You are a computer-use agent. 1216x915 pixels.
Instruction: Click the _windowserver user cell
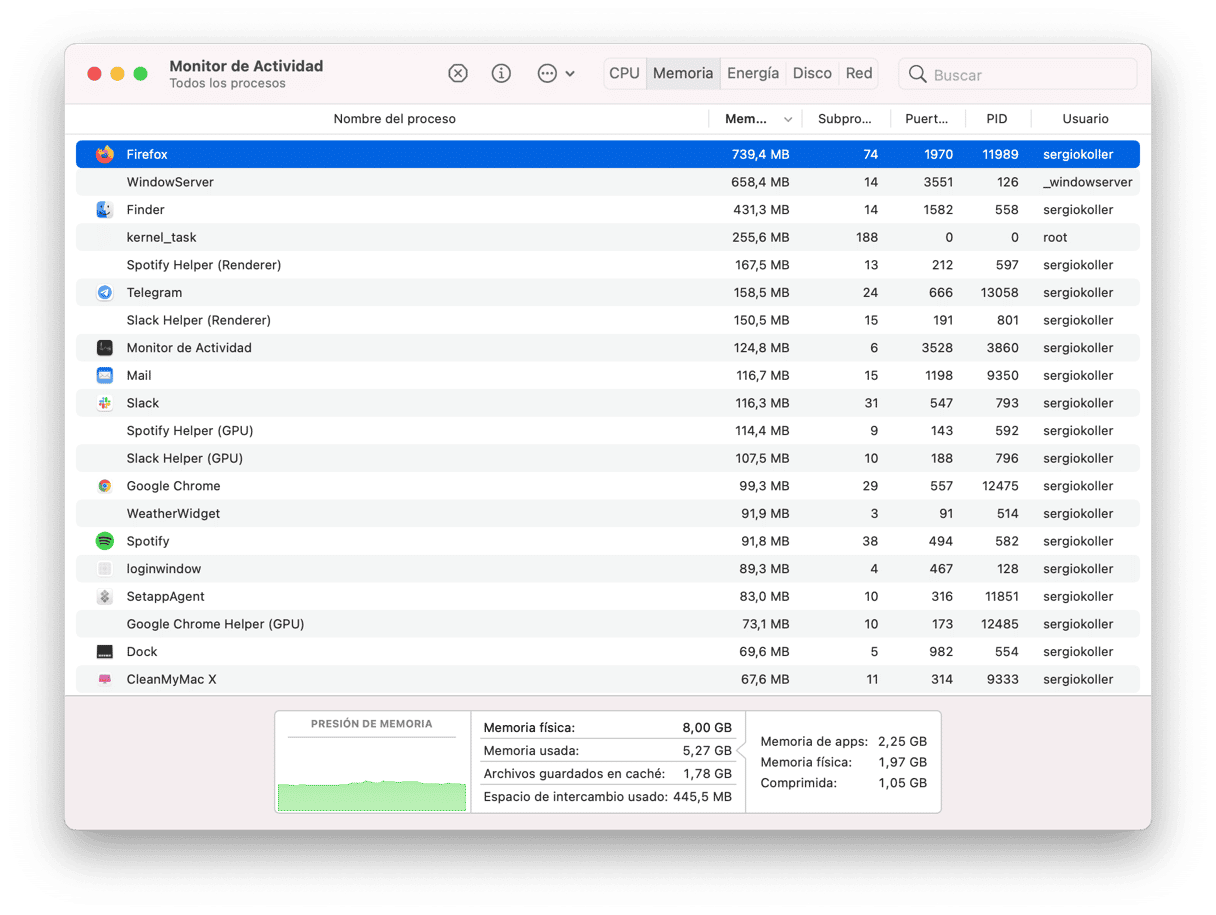coord(1088,182)
